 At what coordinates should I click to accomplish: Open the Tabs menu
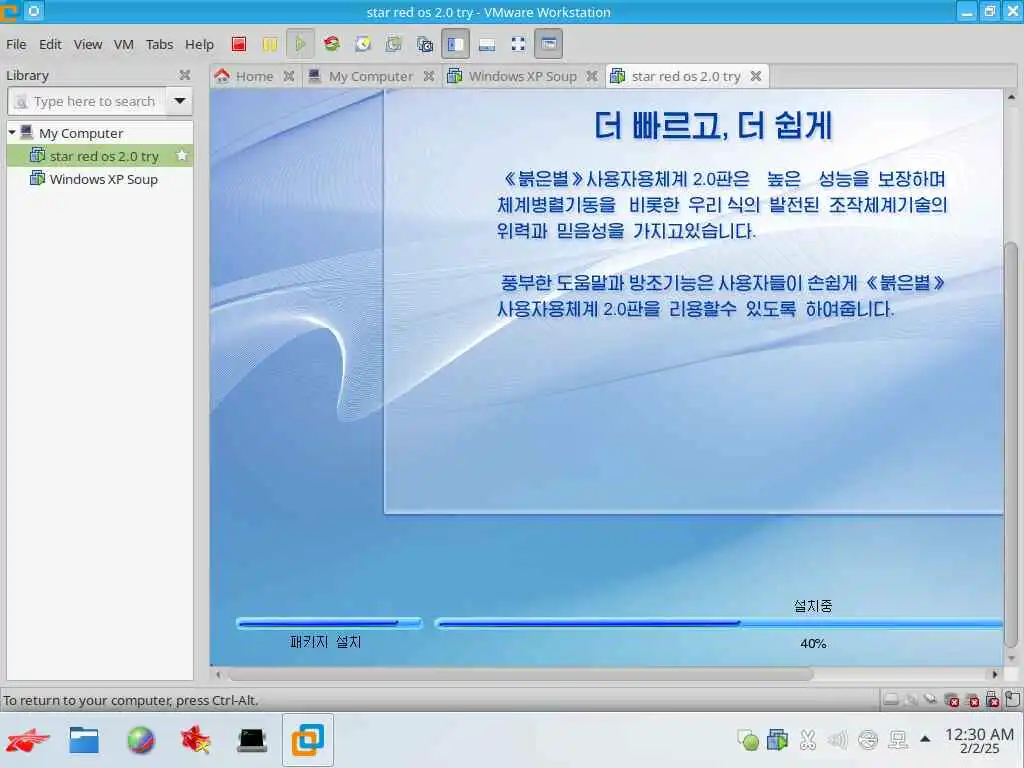(159, 44)
